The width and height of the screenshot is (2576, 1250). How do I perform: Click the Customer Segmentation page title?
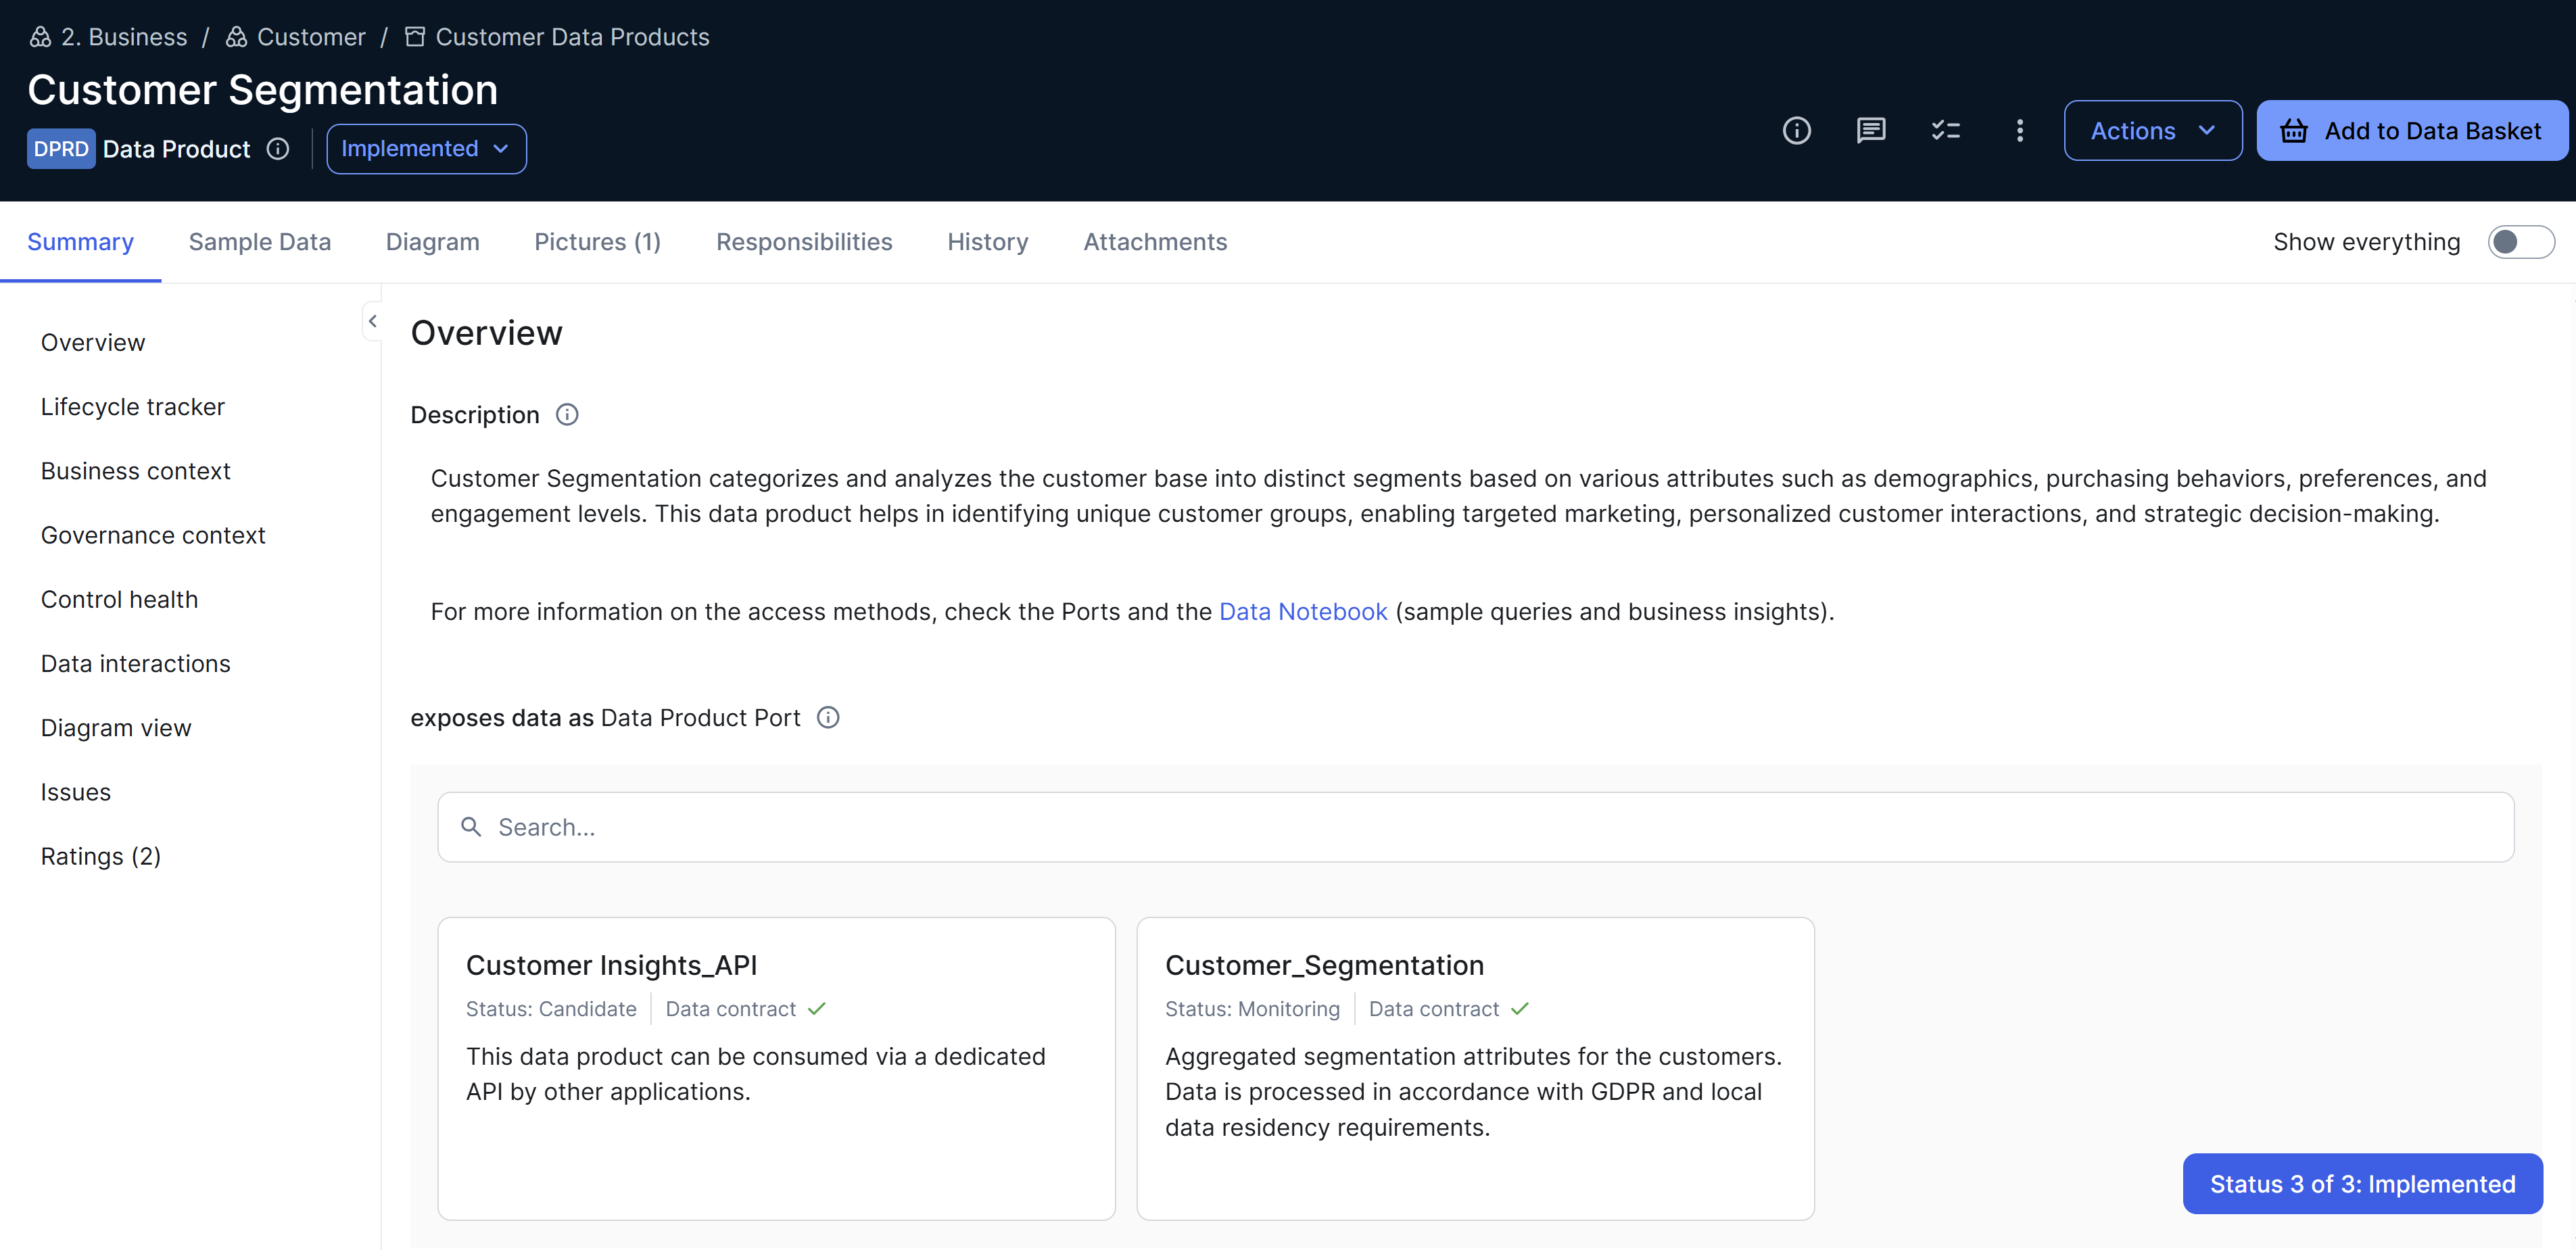262,91
